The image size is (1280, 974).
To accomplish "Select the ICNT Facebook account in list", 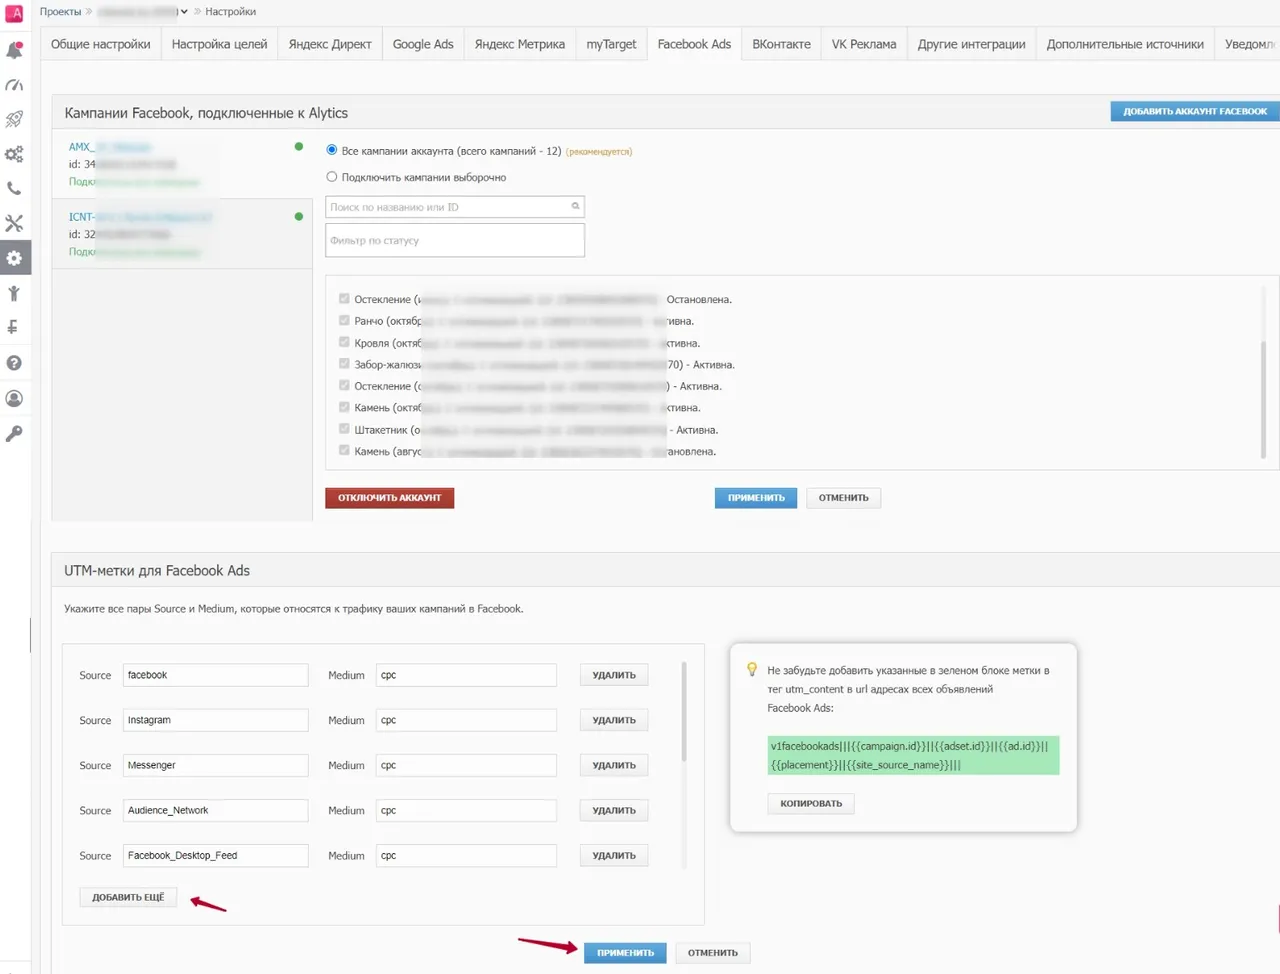I will [182, 234].
